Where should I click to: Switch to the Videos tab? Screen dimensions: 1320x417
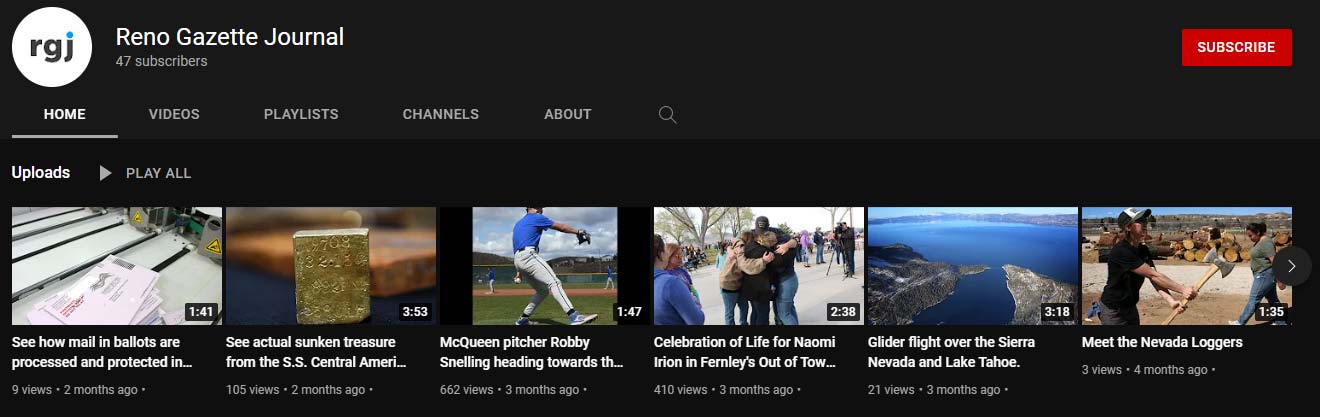coord(174,114)
